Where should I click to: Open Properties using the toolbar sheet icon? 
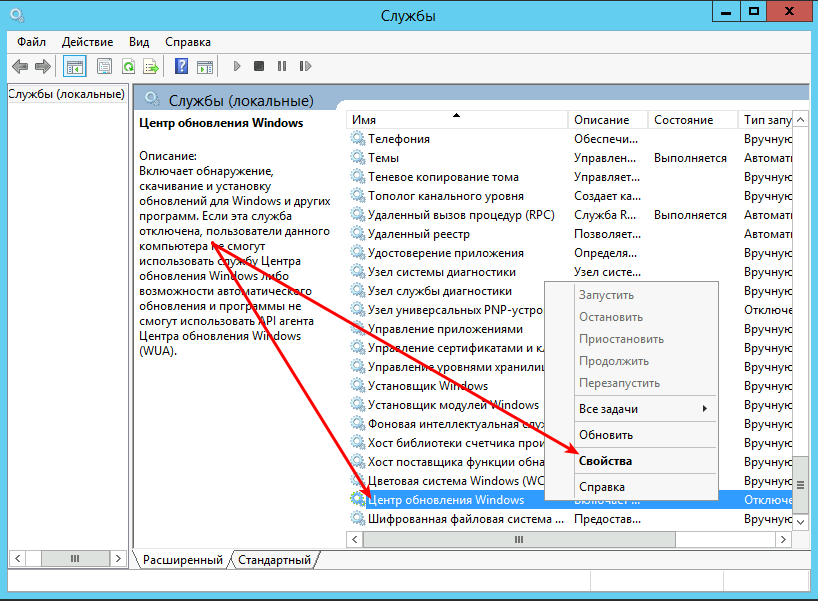(104, 66)
